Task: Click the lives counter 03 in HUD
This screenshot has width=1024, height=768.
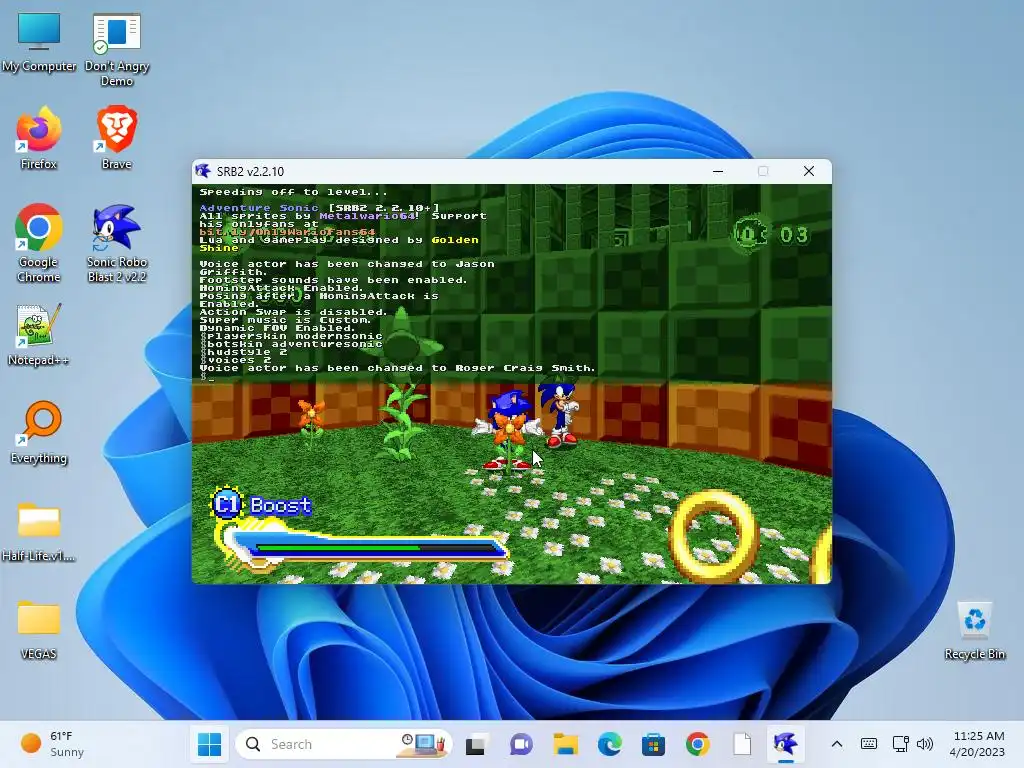Action: pyautogui.click(x=794, y=235)
